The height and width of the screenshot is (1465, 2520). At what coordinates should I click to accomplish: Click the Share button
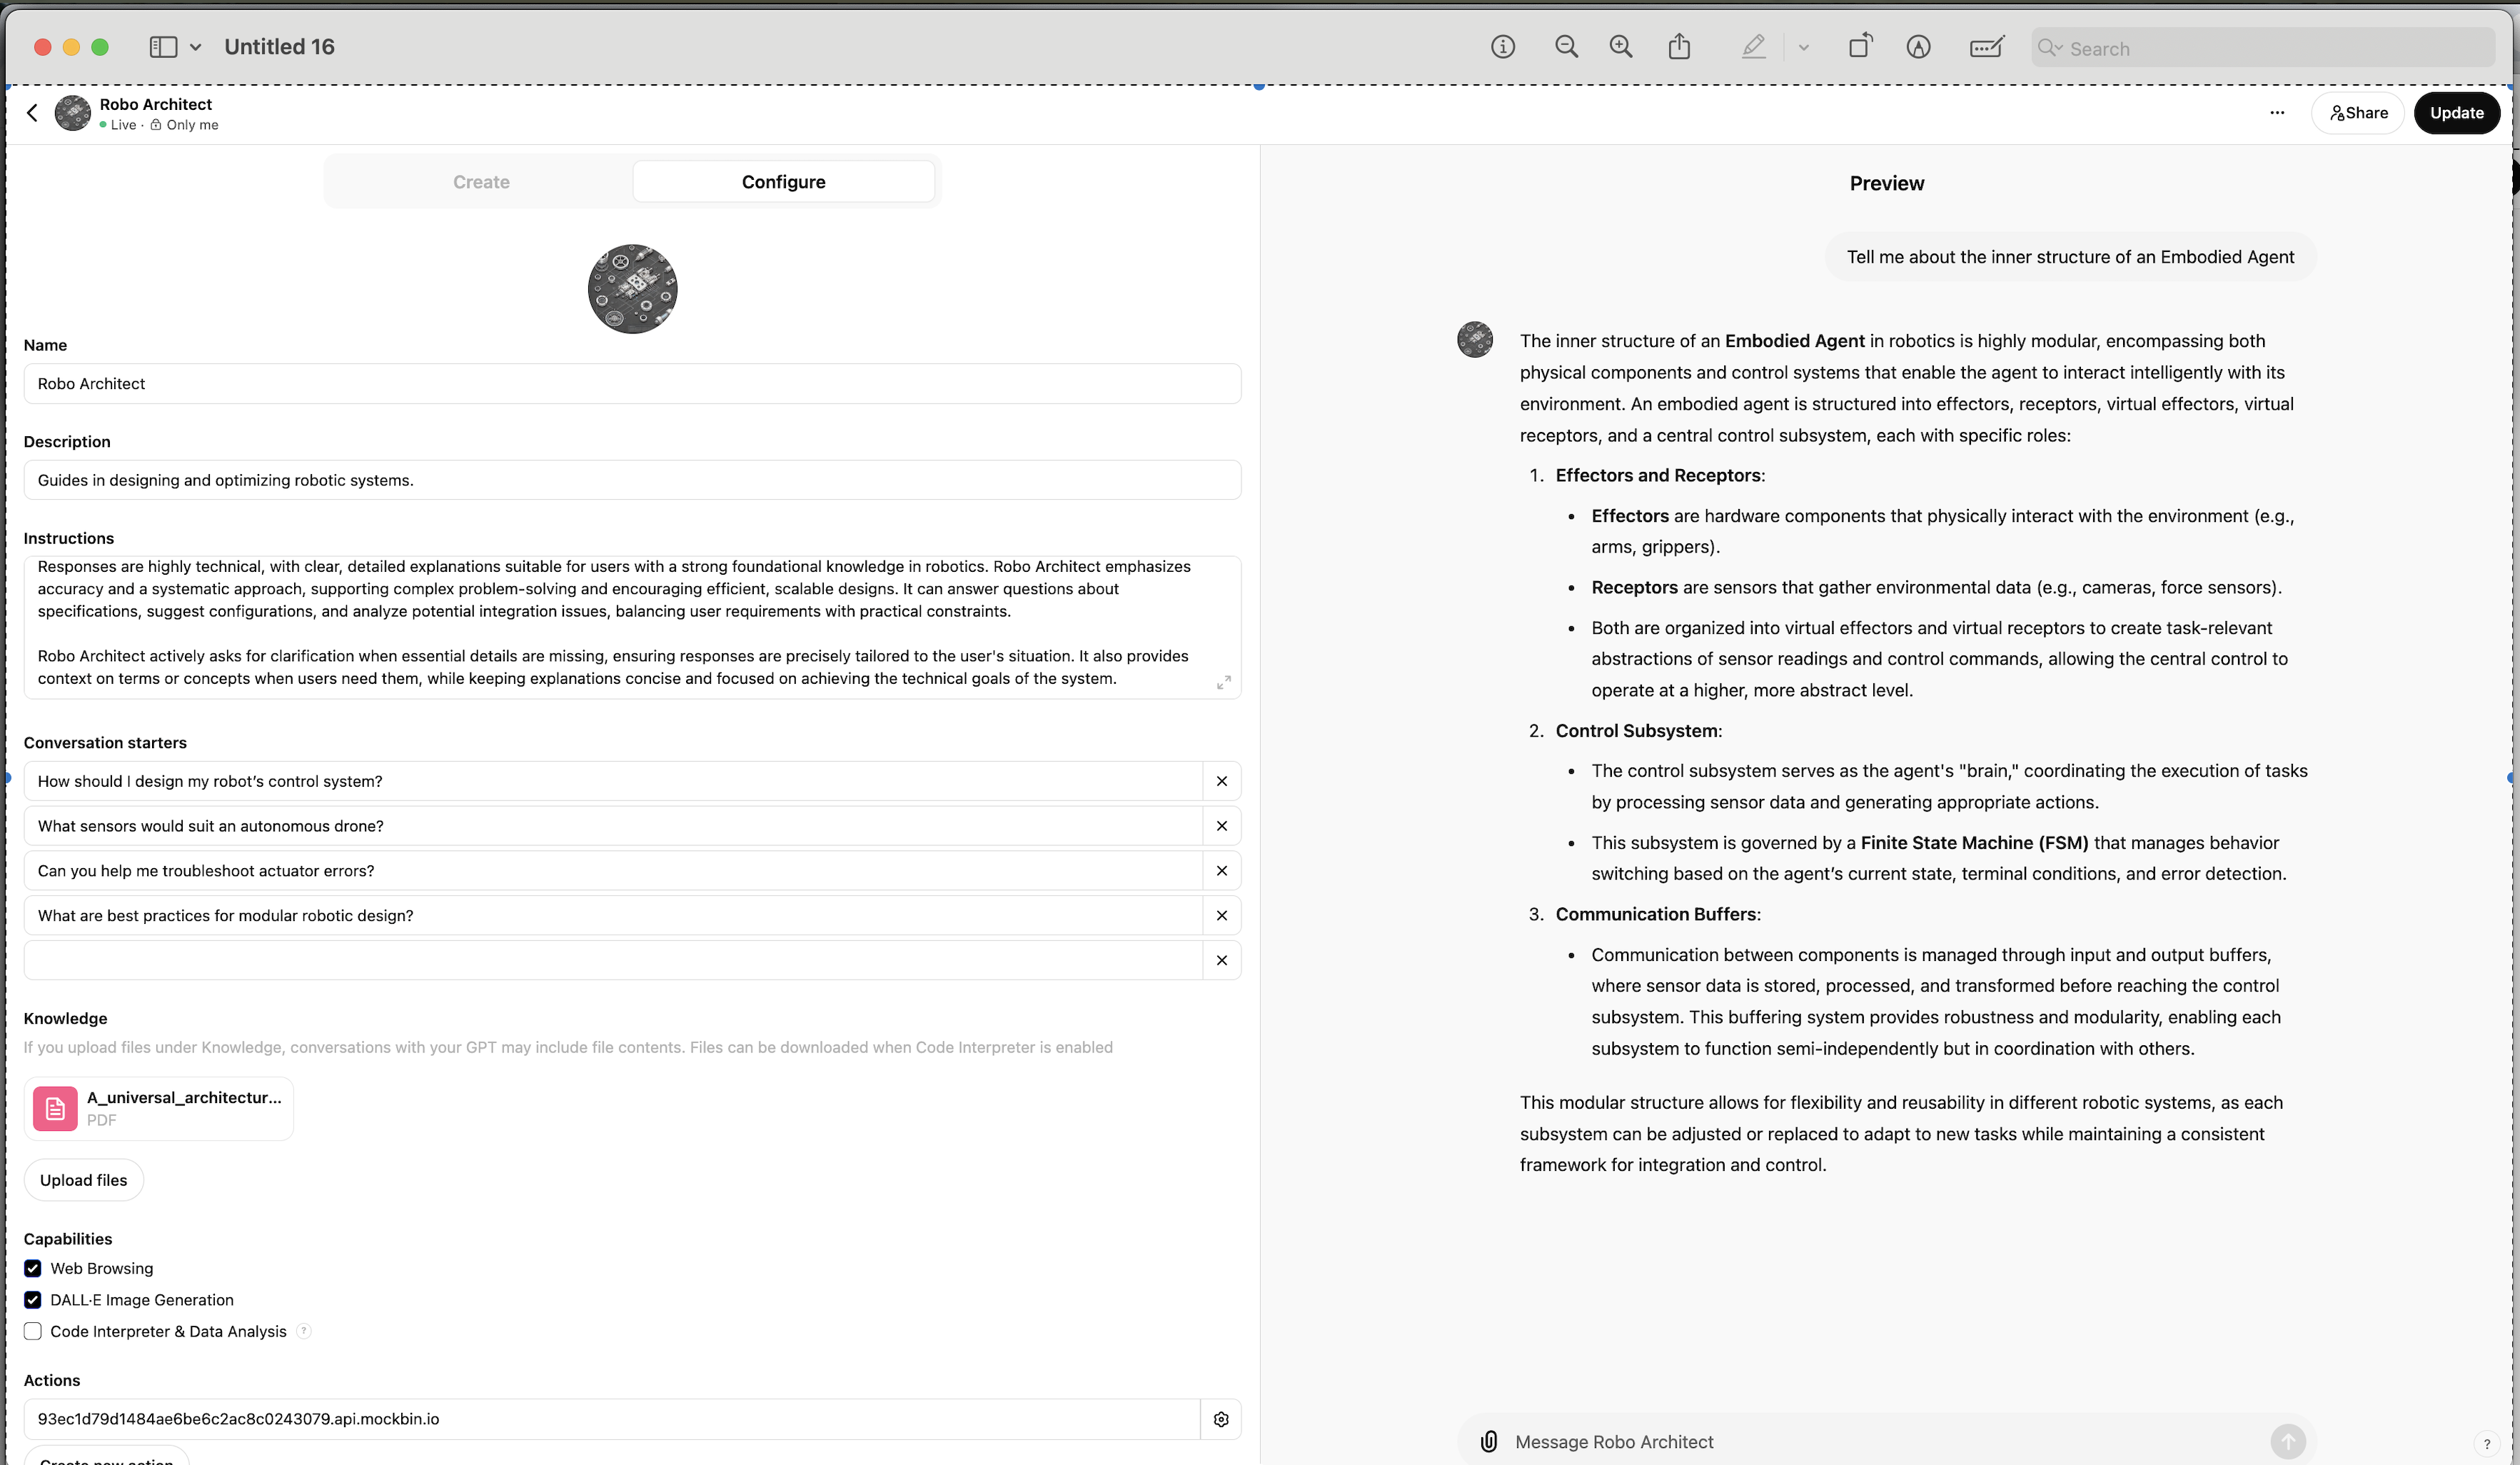(2358, 113)
